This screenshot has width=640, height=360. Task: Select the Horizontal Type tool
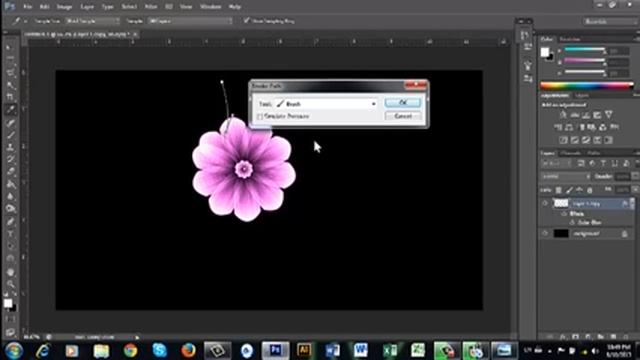pyautogui.click(x=10, y=234)
